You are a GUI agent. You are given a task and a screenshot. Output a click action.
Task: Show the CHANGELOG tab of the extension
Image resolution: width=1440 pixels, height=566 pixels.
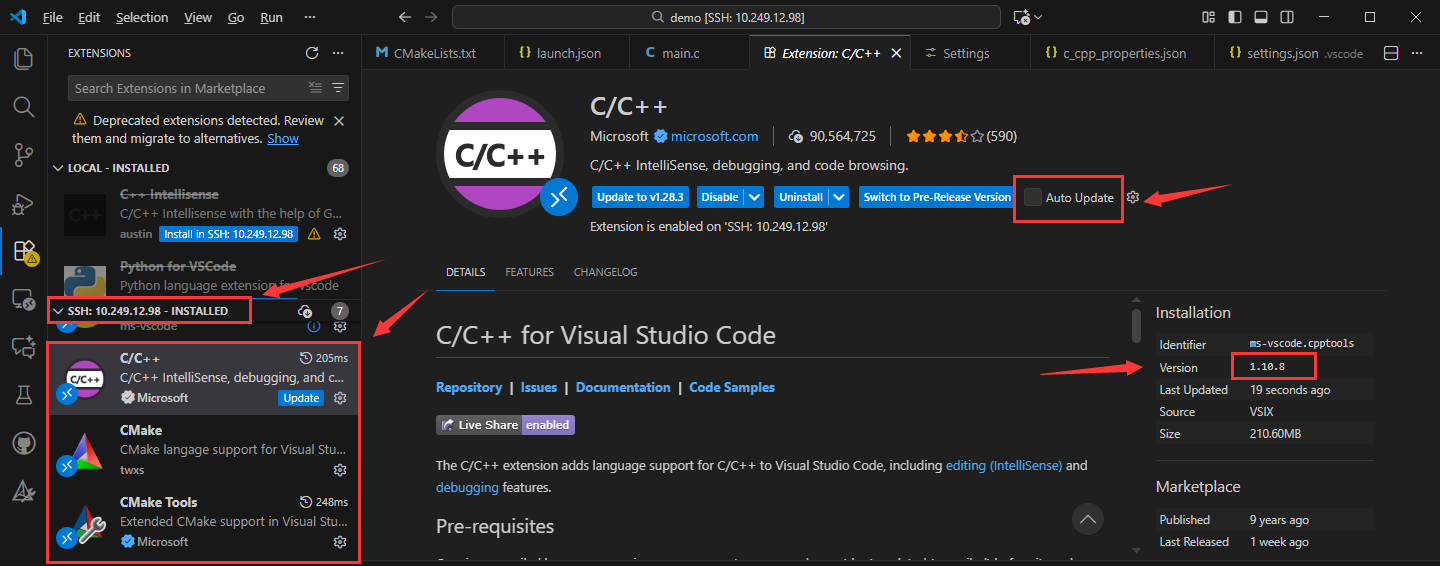pos(605,272)
